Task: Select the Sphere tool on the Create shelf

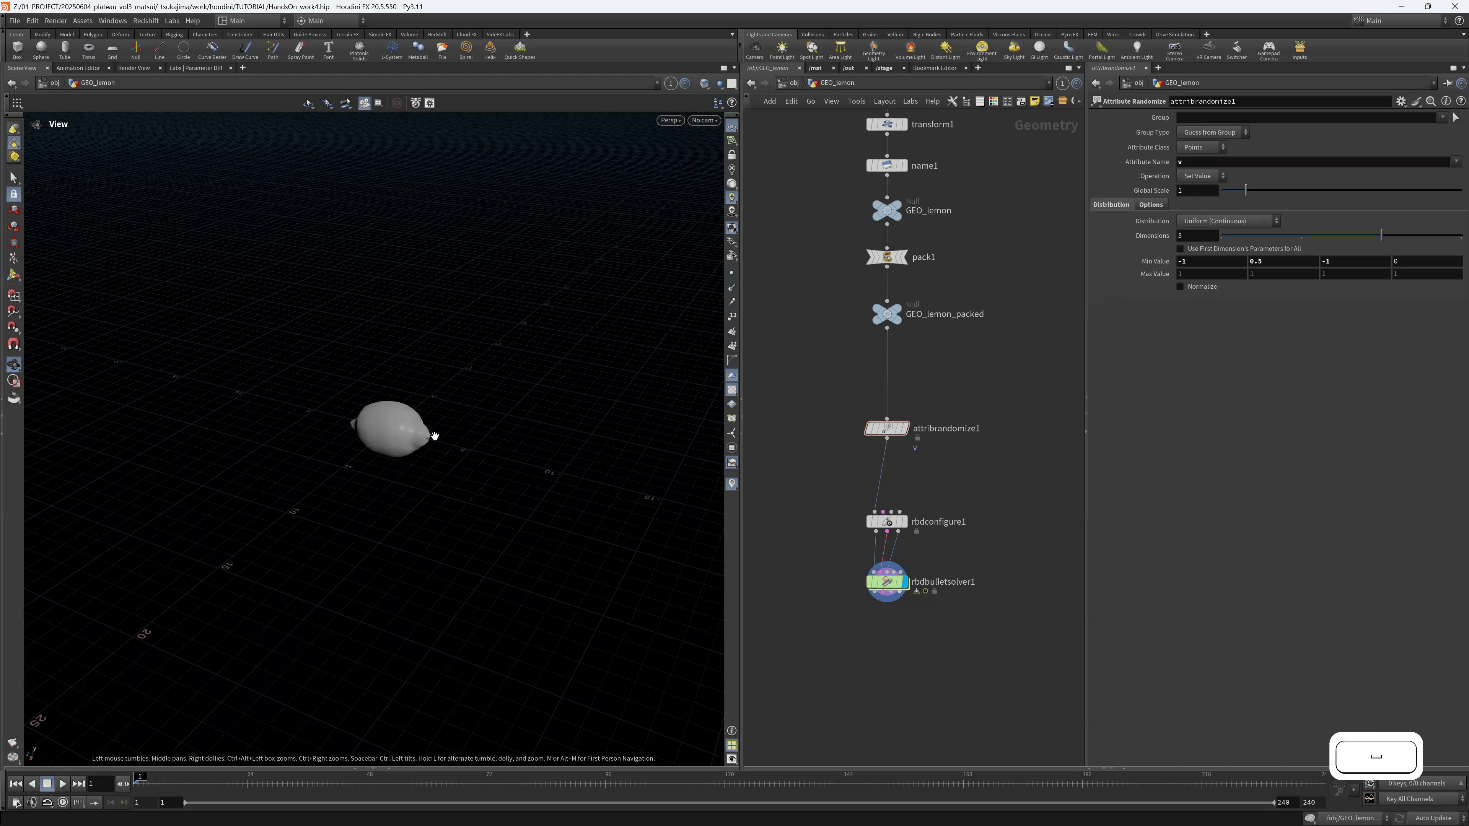Action: point(41,48)
